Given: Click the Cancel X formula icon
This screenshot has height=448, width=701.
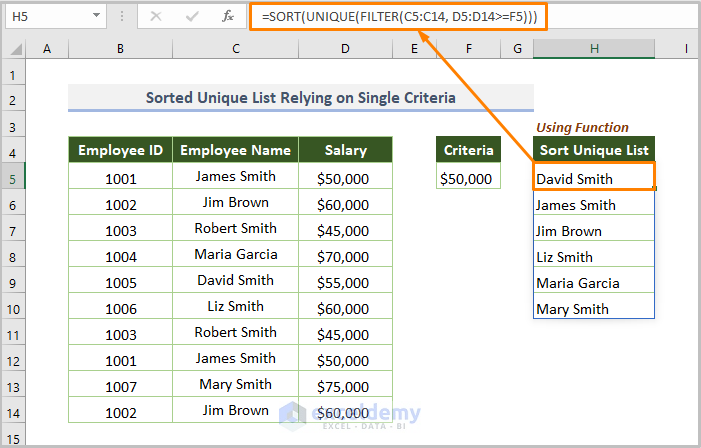Looking at the screenshot, I should click(157, 17).
